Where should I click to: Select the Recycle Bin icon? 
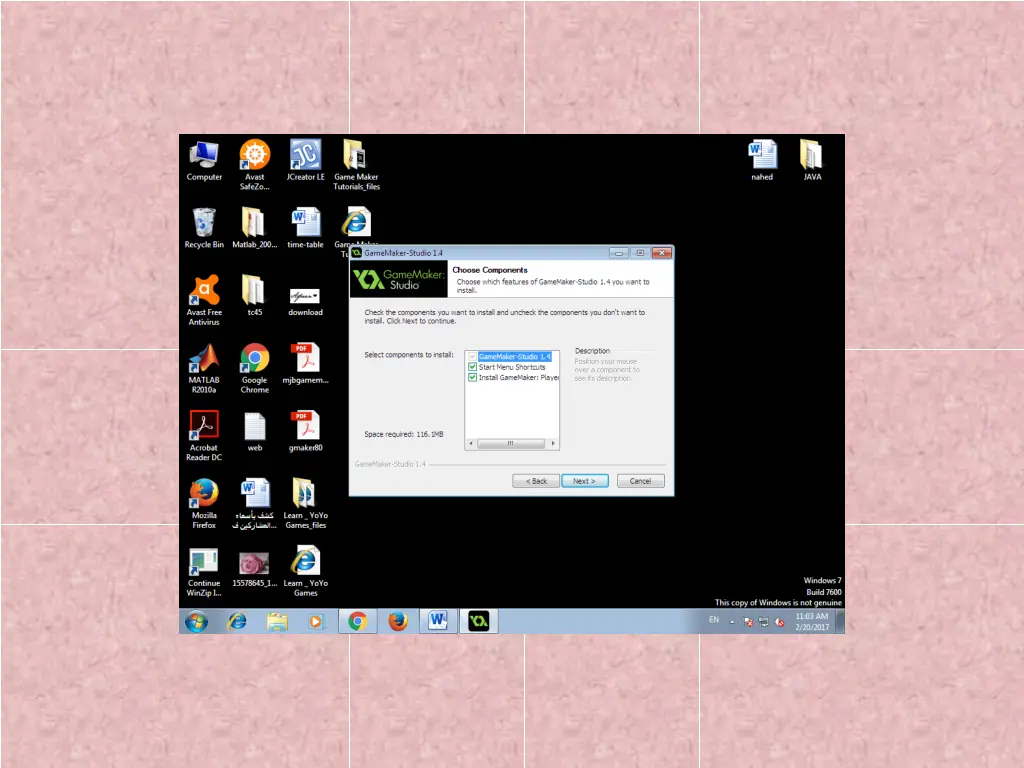[204, 223]
